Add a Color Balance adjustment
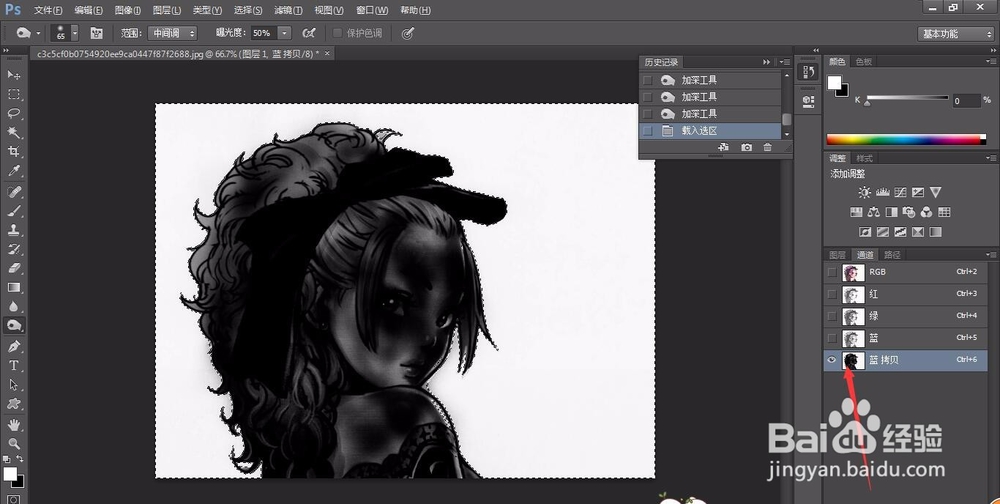This screenshot has width=1000, height=504. (x=874, y=212)
